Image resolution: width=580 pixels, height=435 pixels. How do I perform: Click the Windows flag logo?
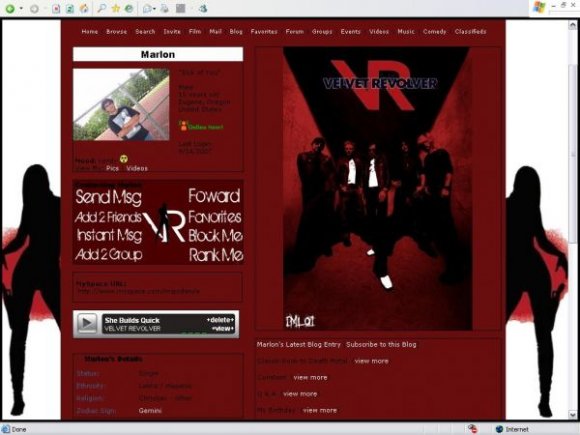540,7
